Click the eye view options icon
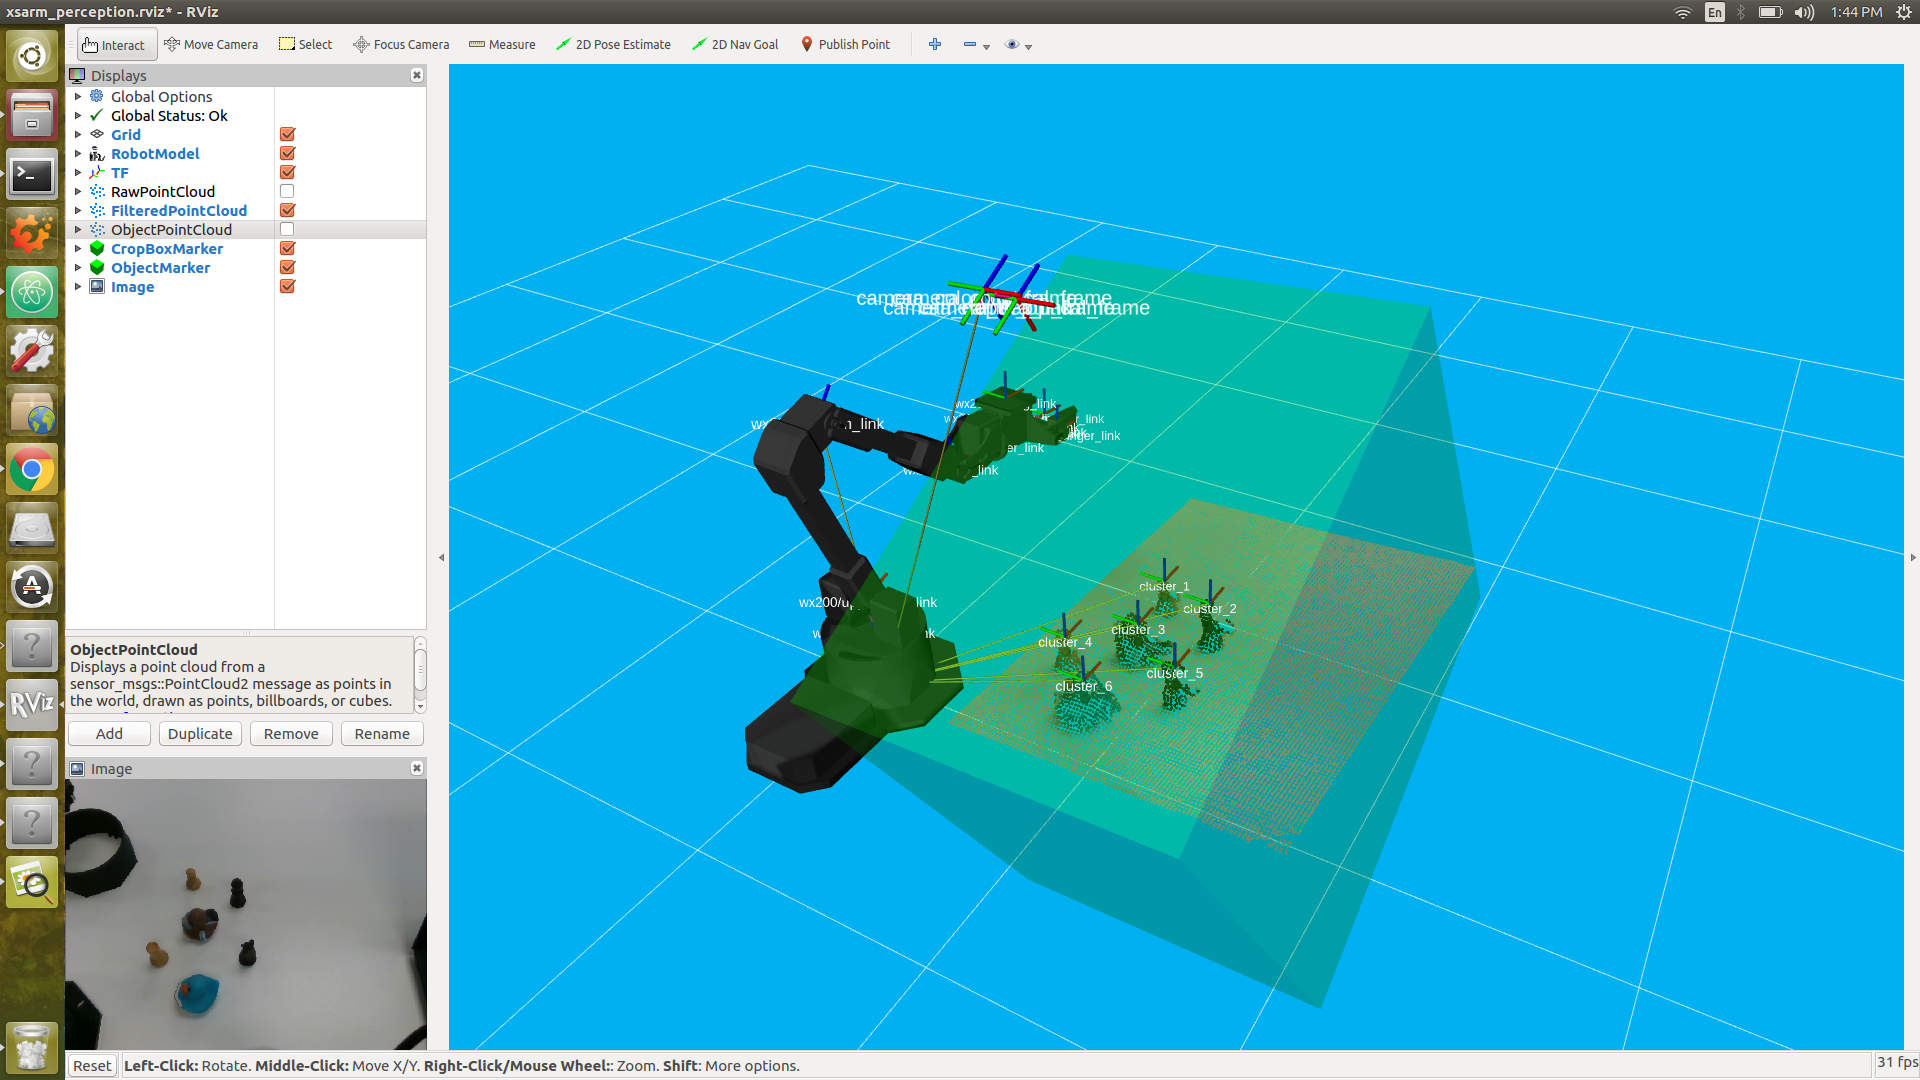 point(1012,45)
